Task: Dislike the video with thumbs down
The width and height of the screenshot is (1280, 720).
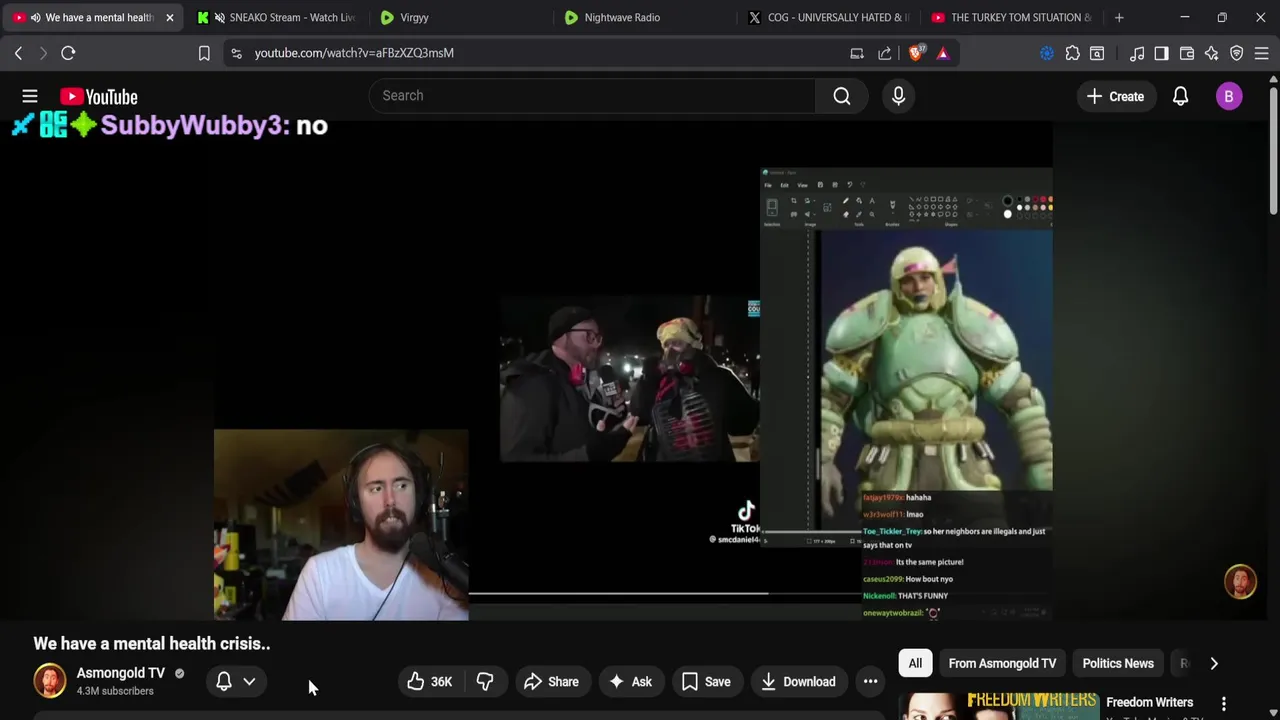Action: pyautogui.click(x=485, y=682)
